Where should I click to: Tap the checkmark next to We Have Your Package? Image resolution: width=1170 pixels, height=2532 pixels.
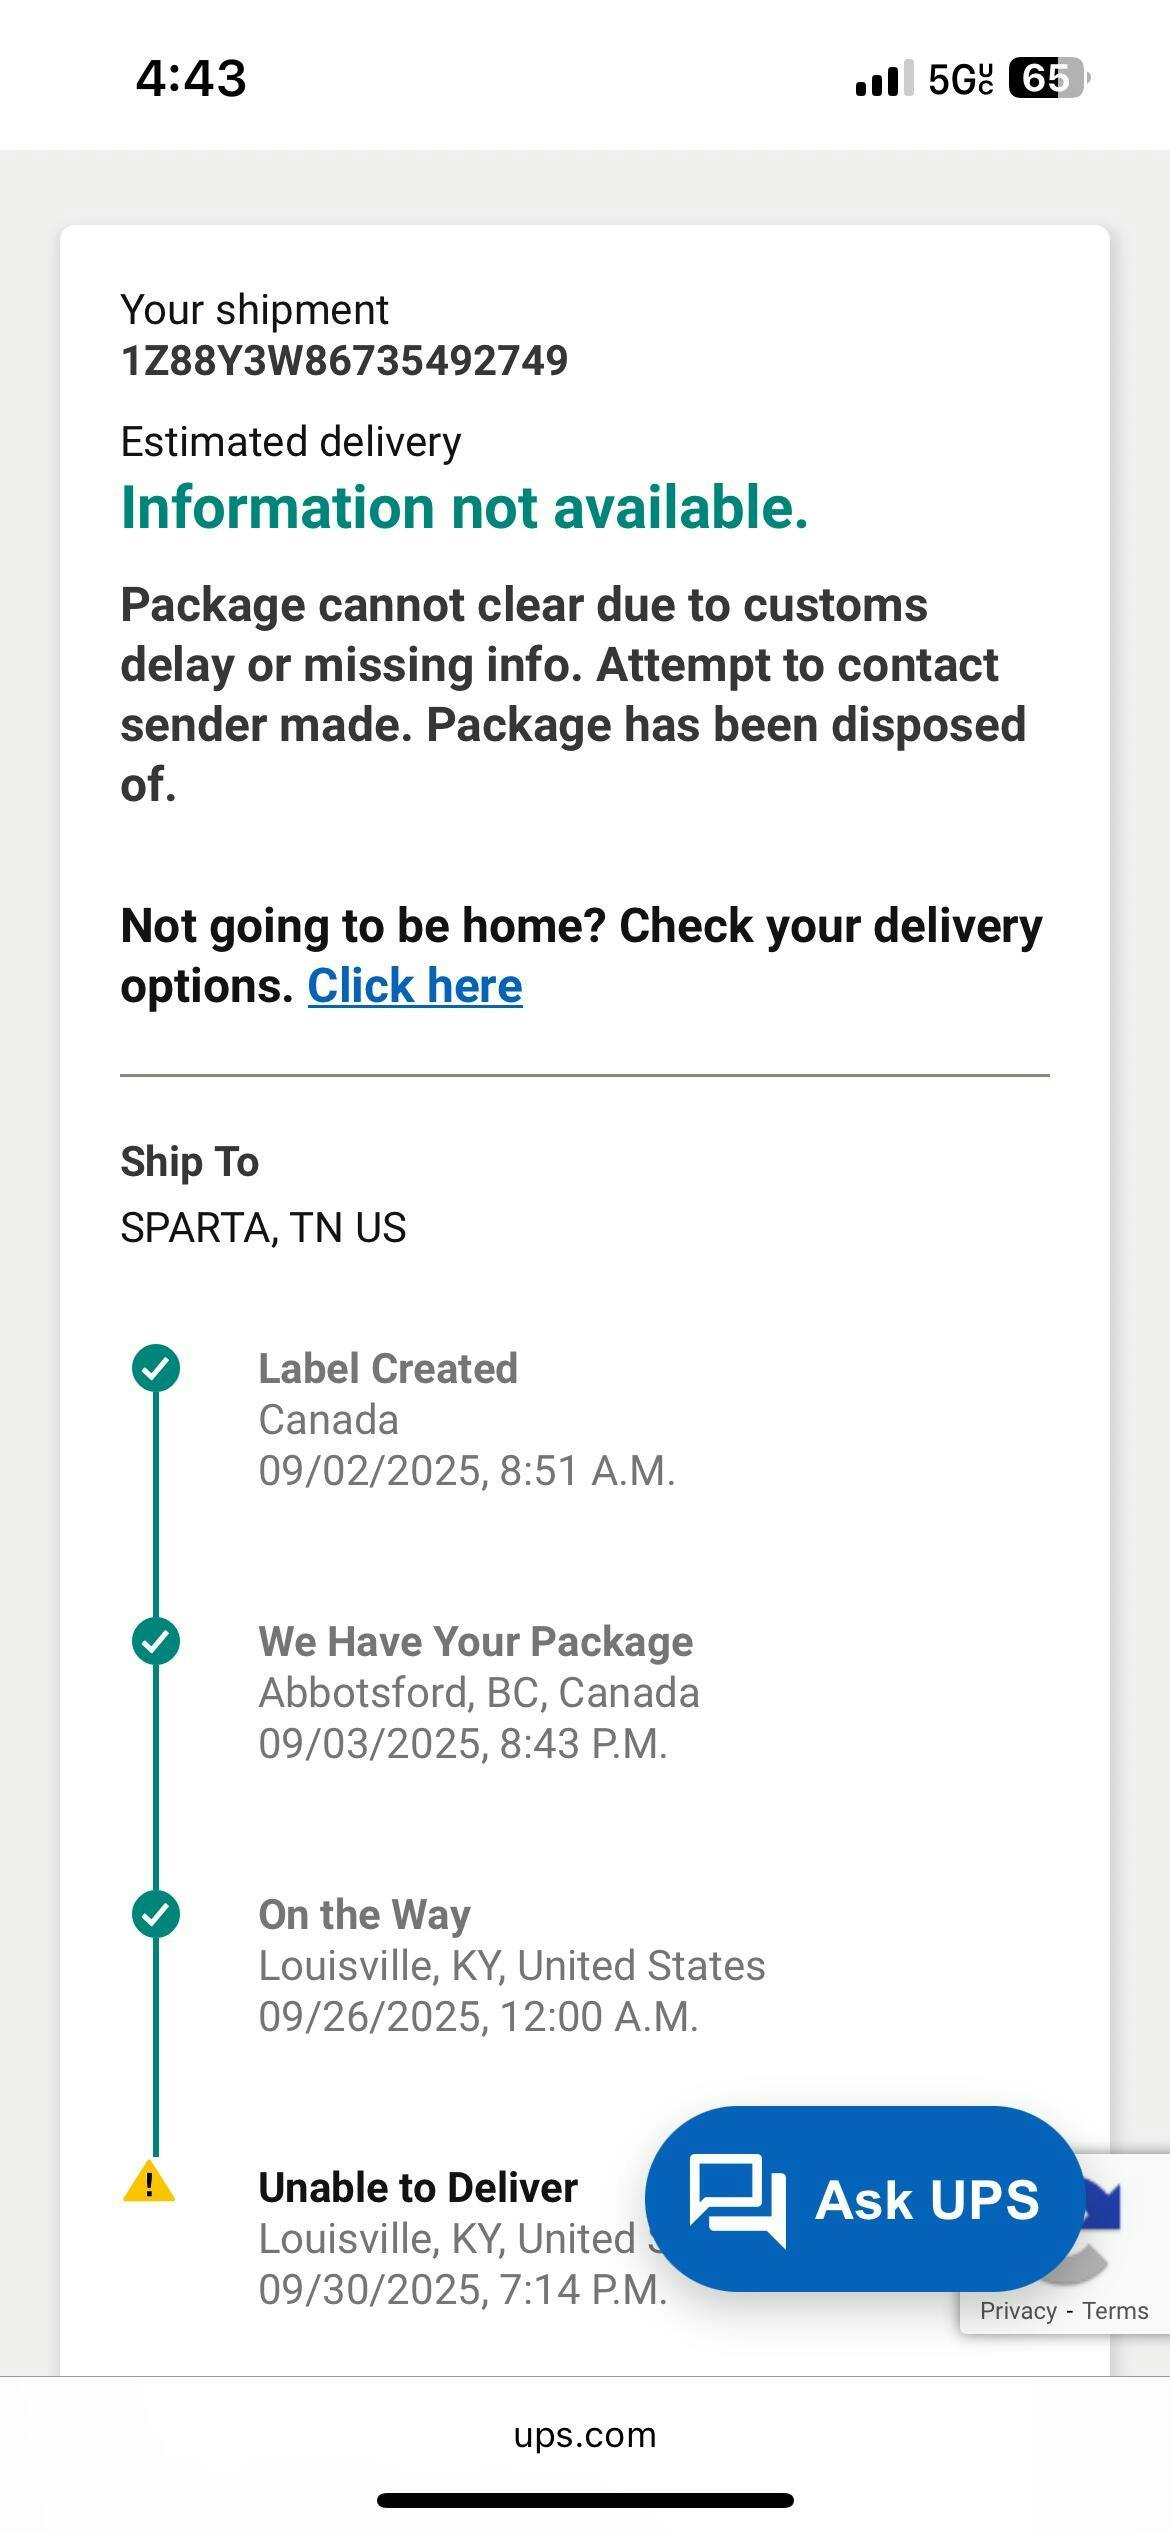coord(156,1641)
